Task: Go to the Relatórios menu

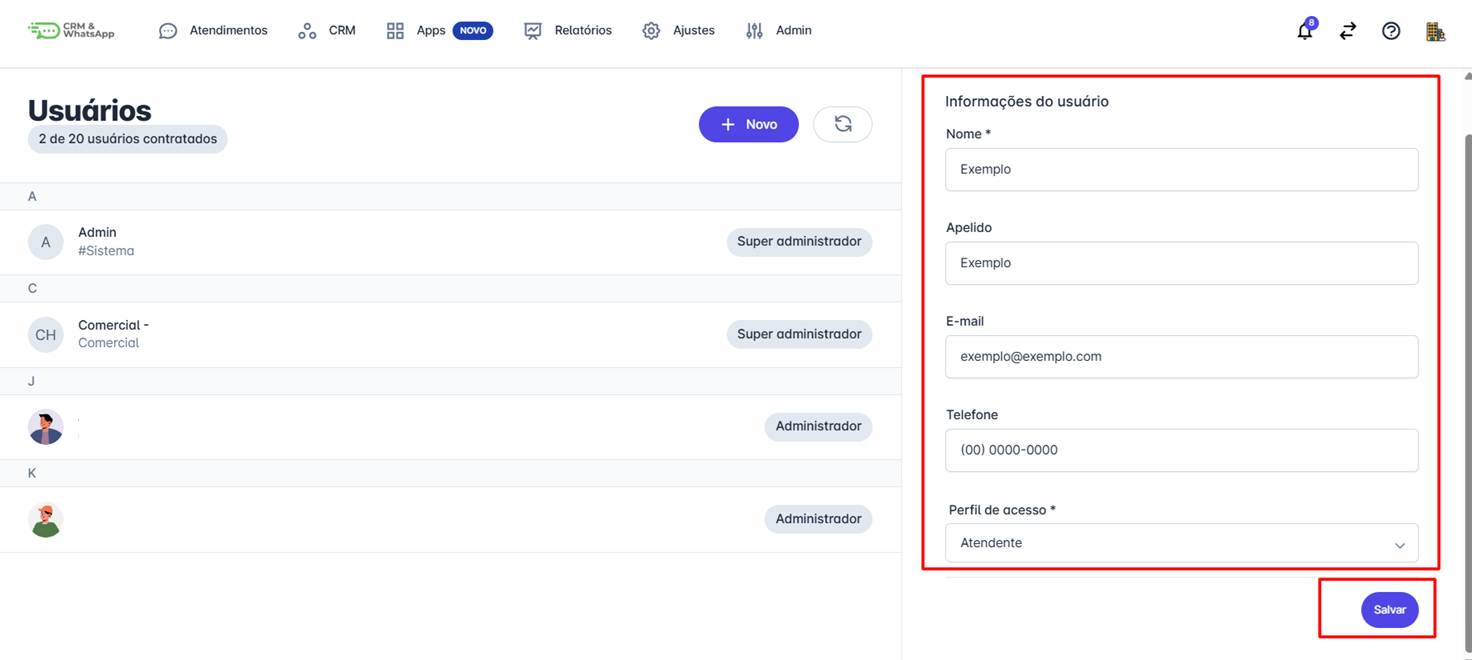Action: pyautogui.click(x=568, y=31)
